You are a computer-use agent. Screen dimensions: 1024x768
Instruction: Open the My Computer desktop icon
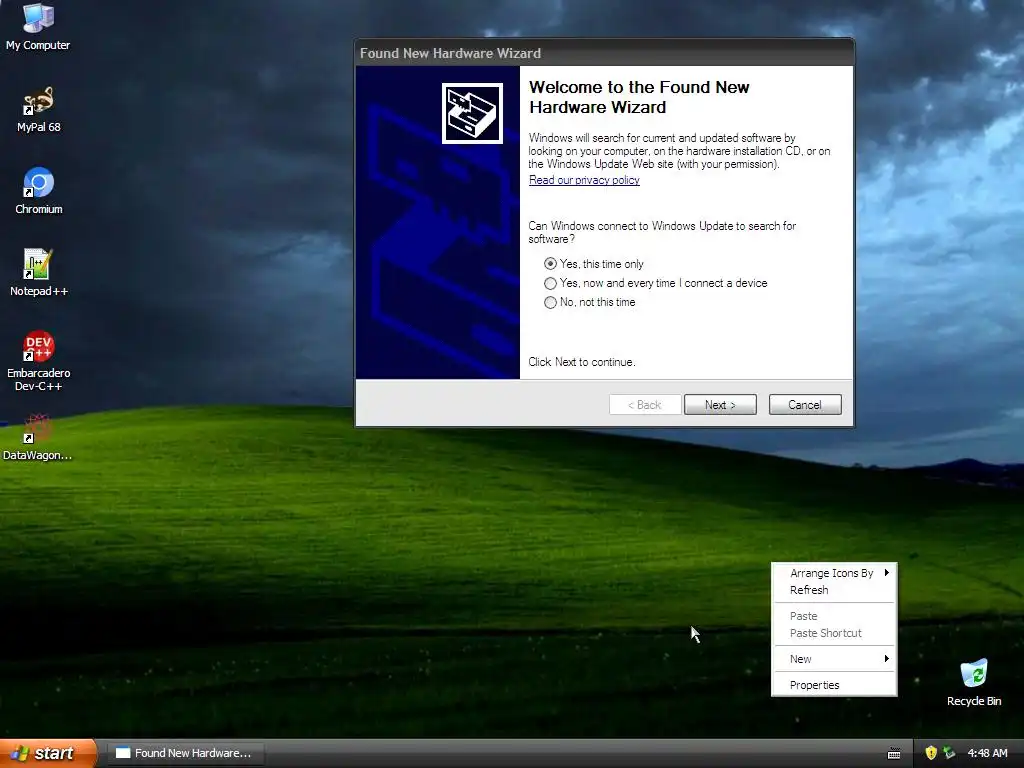coord(38,26)
